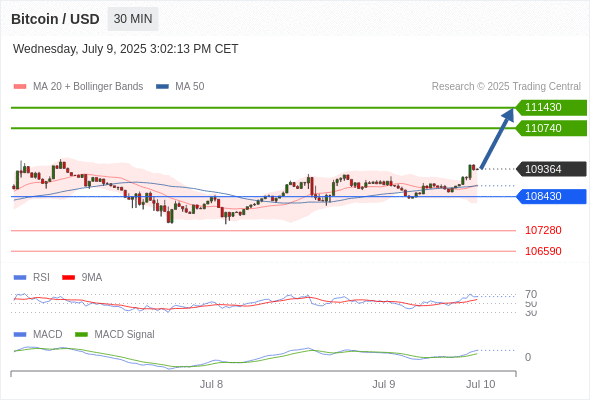The height and width of the screenshot is (400, 590).
Task: Click the MACD legend swatch
Action: [20, 335]
